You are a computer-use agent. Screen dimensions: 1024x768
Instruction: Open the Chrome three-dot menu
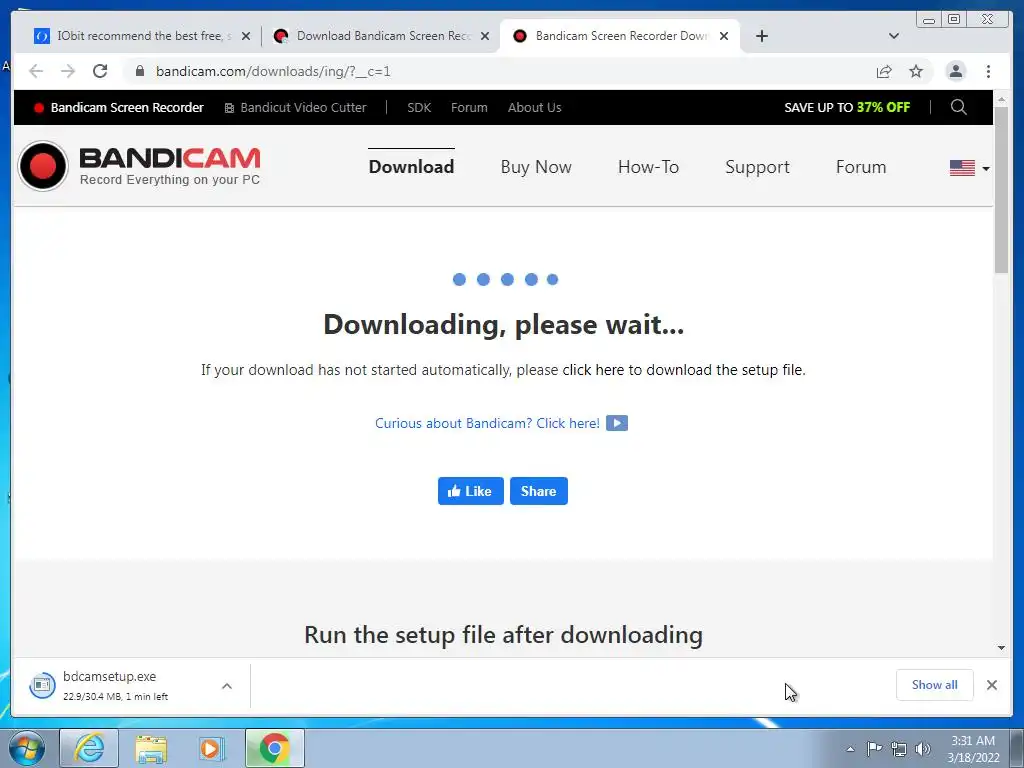(x=988, y=71)
